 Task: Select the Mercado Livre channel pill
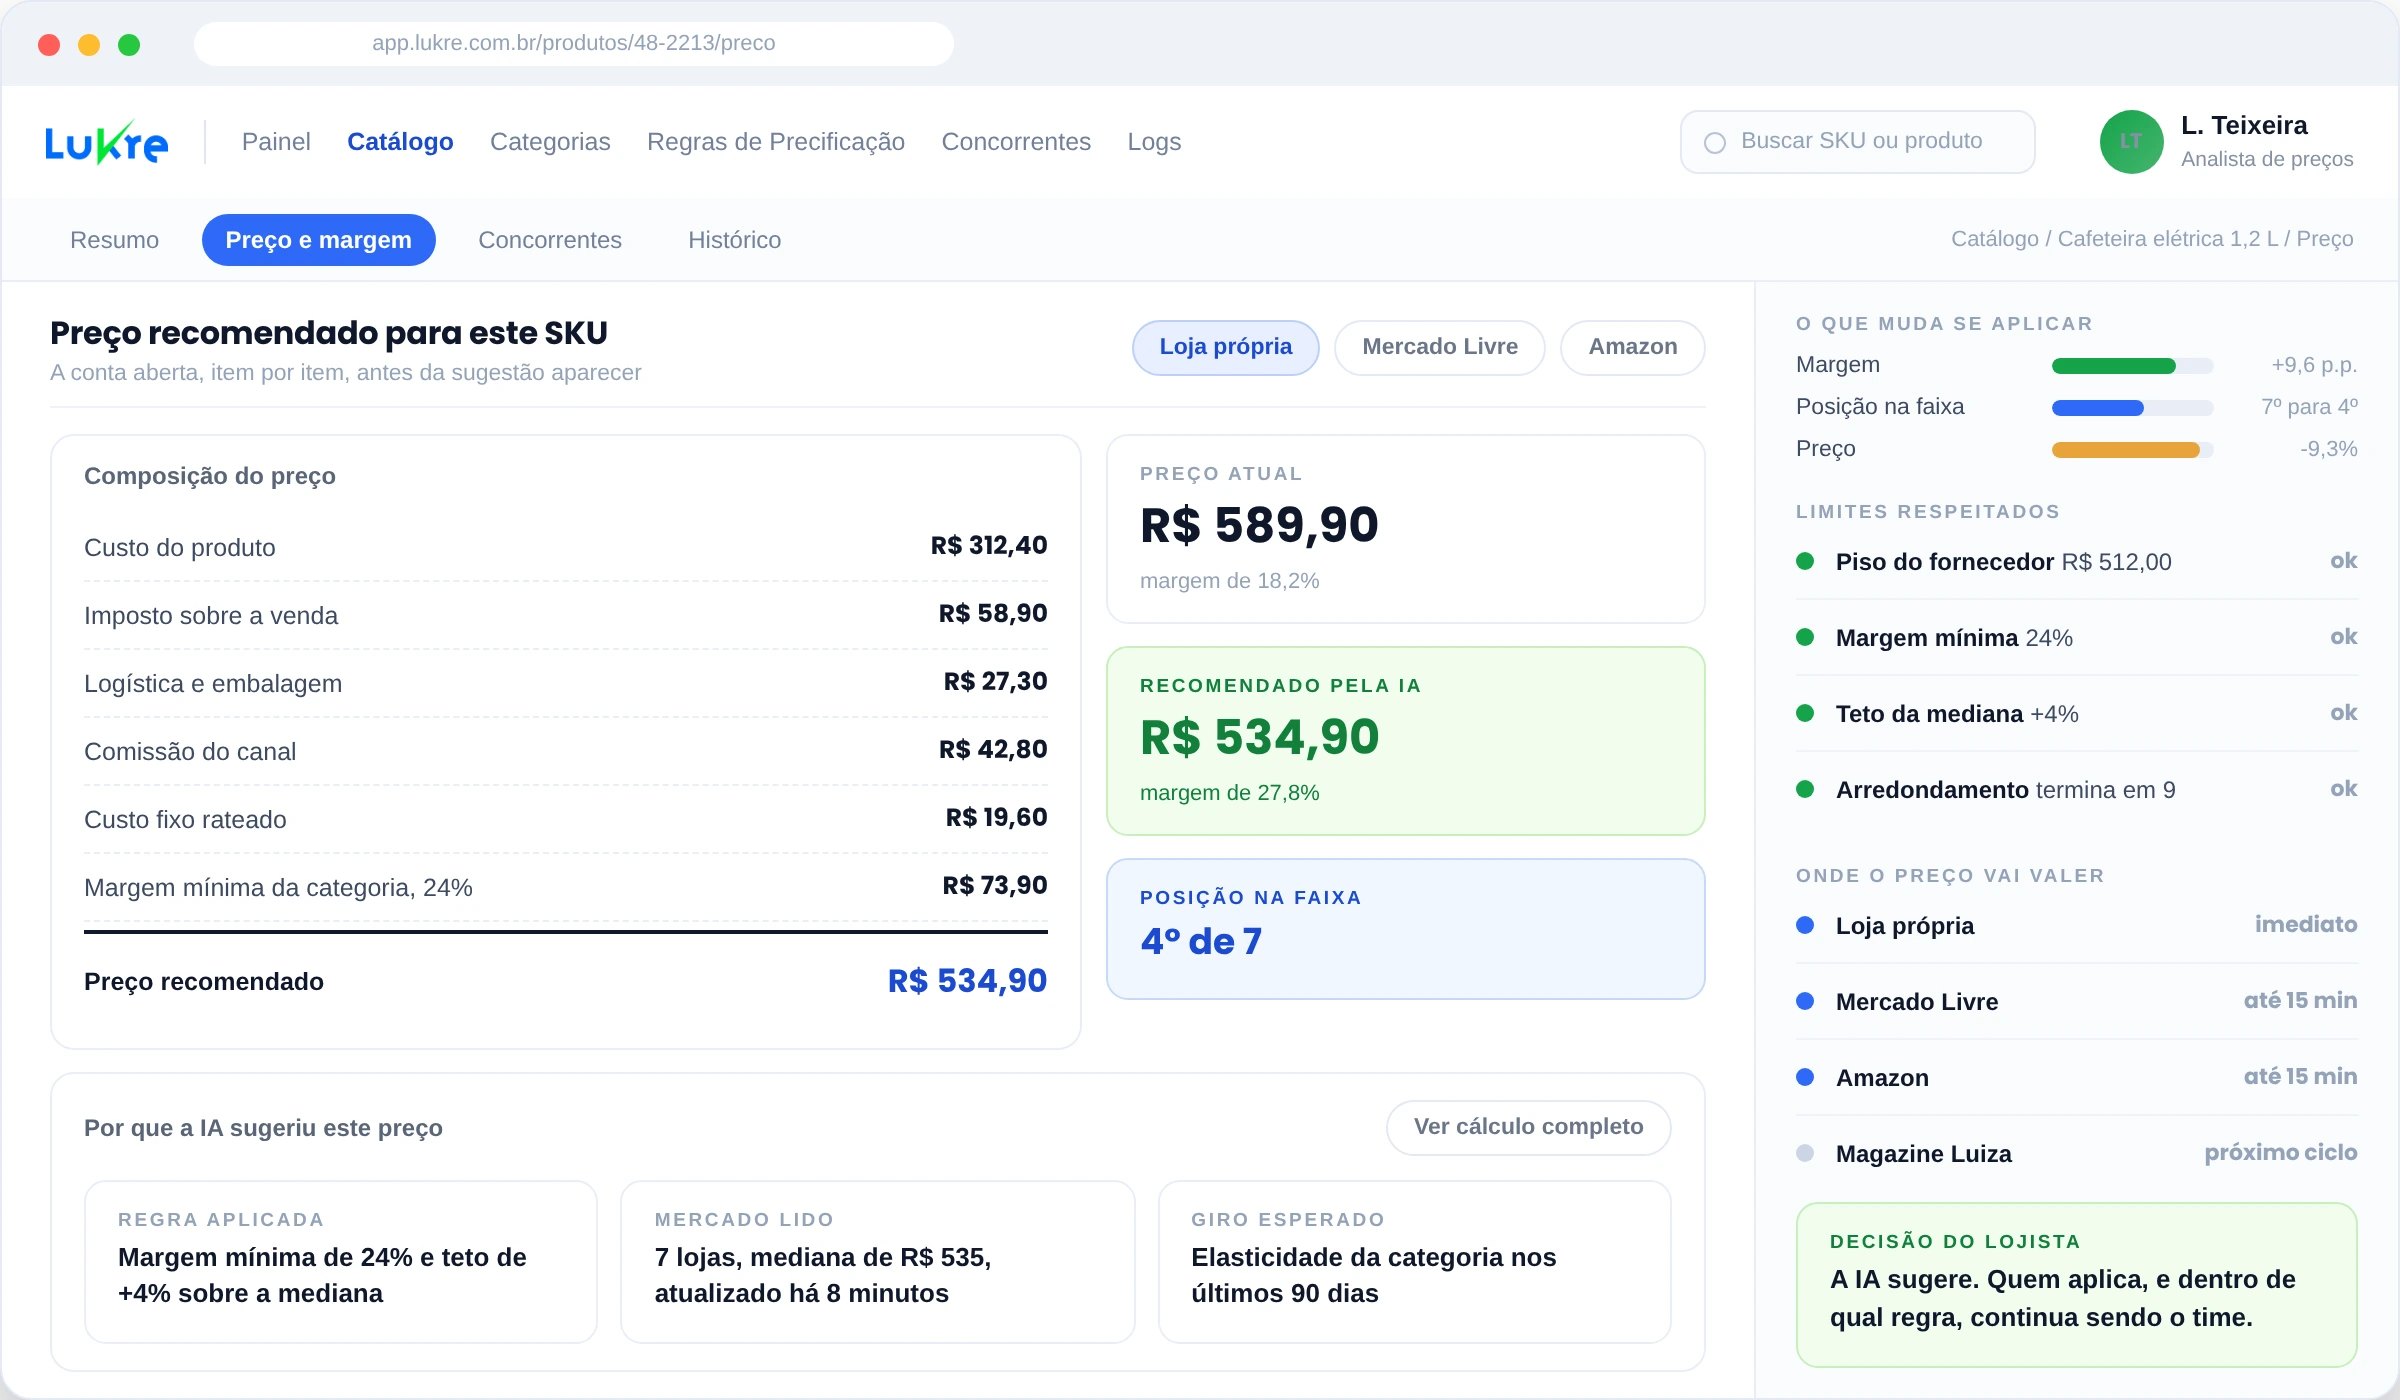point(1439,347)
